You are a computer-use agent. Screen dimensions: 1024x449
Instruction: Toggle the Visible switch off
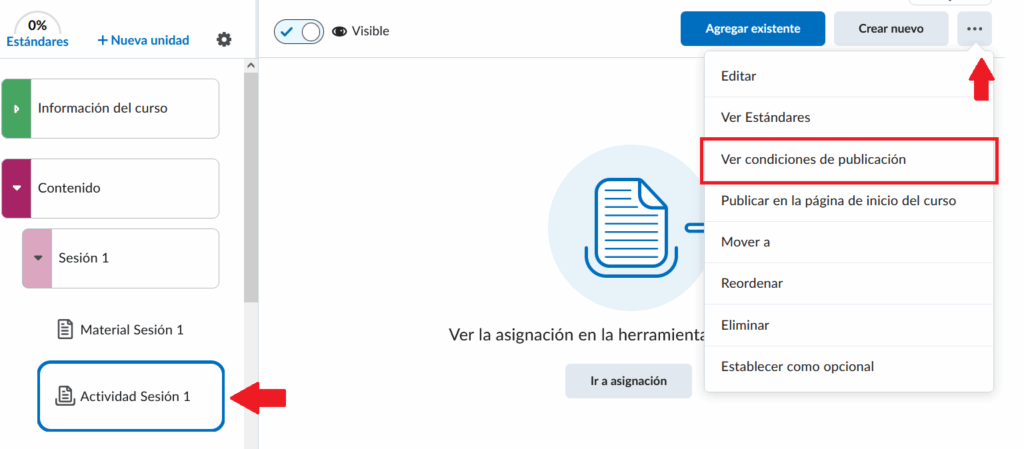(x=298, y=31)
